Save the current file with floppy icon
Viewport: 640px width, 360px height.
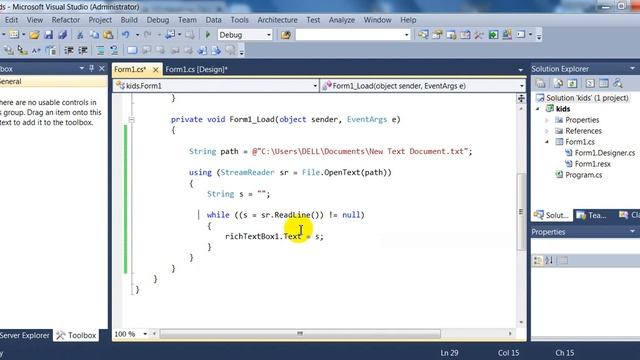pyautogui.click(x=49, y=35)
